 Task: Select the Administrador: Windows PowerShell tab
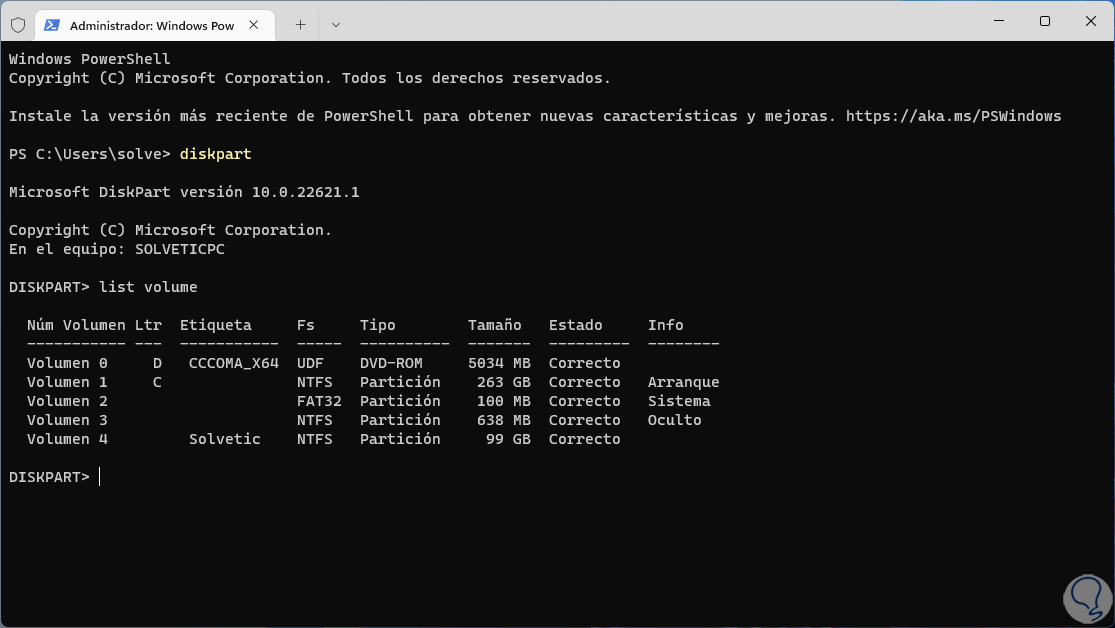click(x=155, y=25)
